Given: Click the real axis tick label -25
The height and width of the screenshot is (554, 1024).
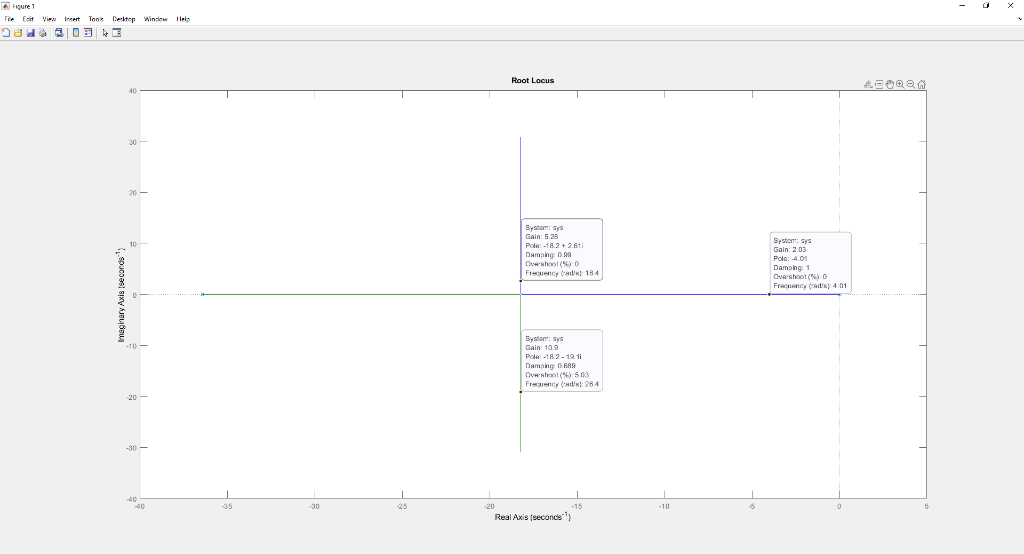Looking at the screenshot, I should pos(402,506).
